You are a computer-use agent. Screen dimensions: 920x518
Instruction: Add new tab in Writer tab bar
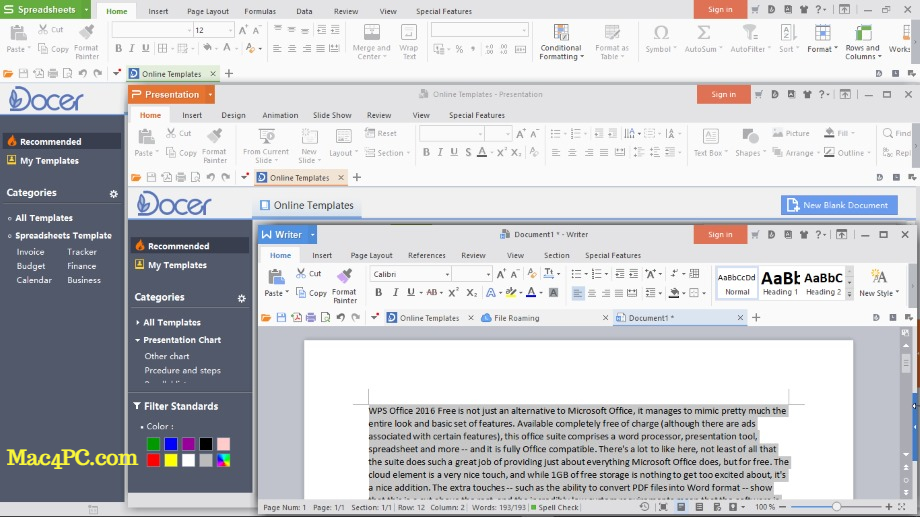coord(756,317)
